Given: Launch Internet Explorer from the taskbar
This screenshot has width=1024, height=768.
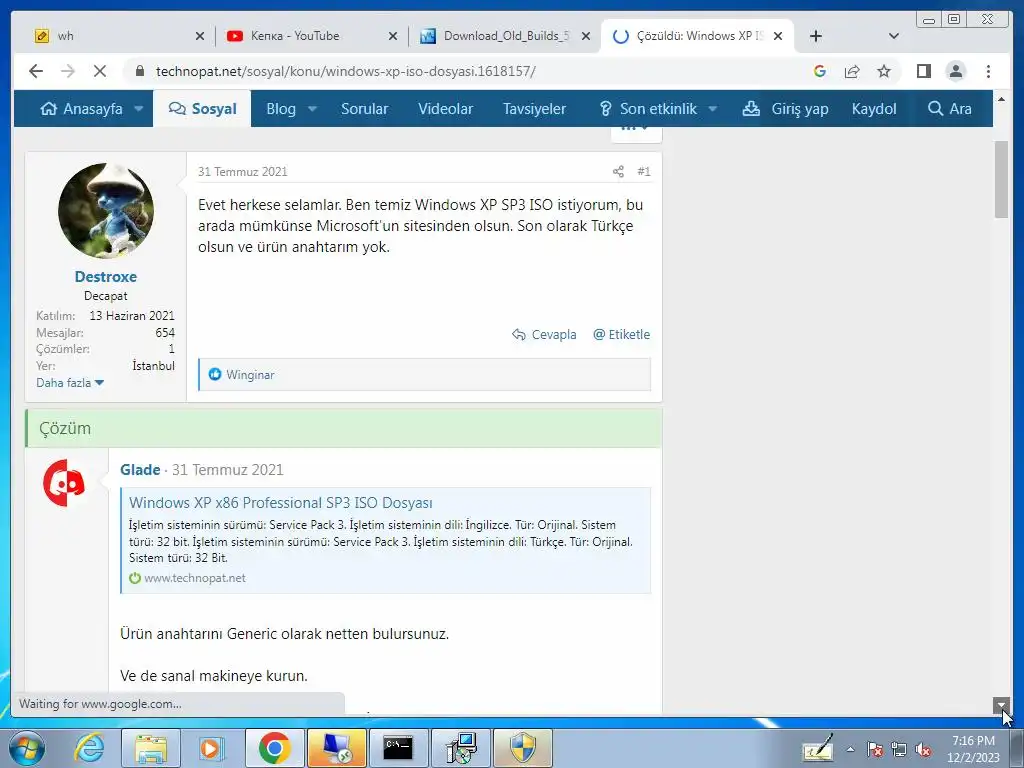Looking at the screenshot, I should pos(89,748).
